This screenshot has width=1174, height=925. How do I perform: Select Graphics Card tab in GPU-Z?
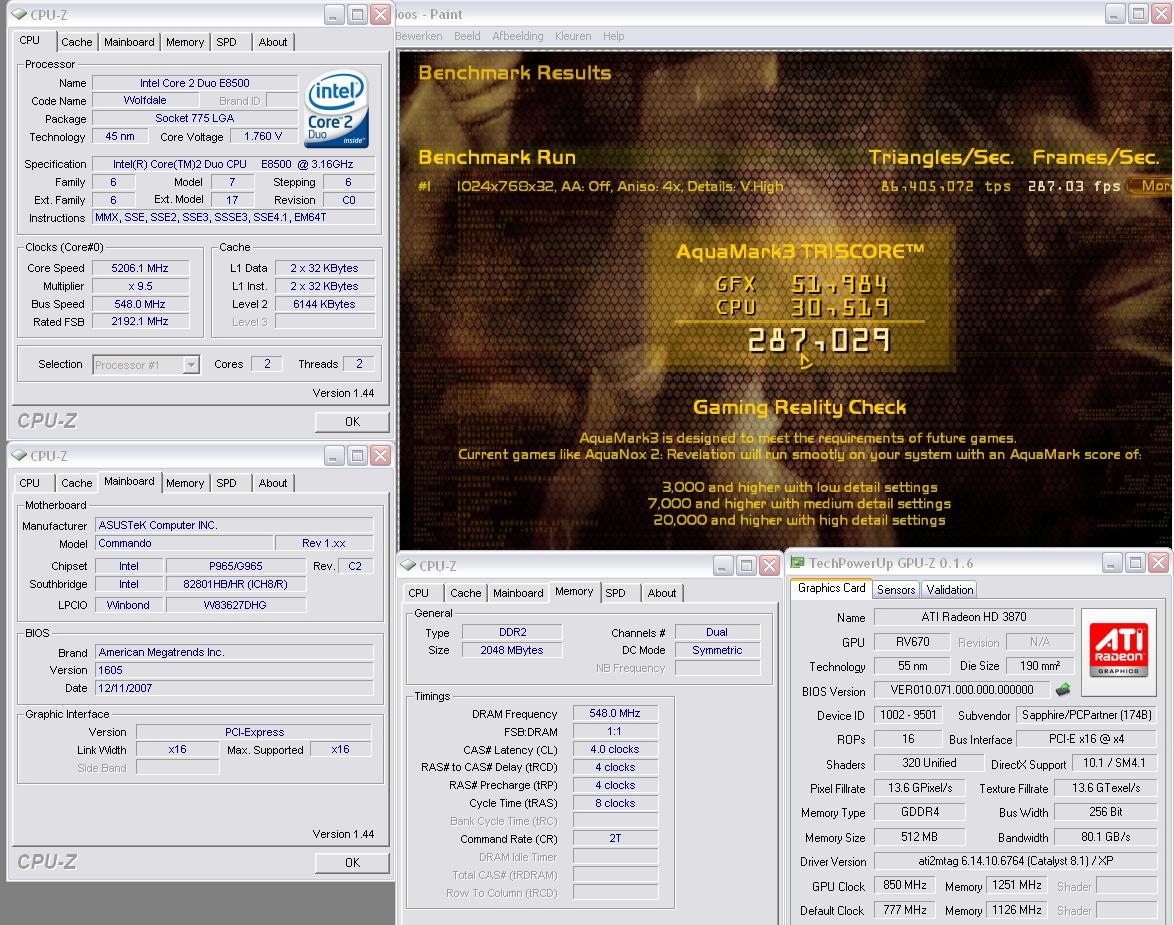click(x=831, y=588)
